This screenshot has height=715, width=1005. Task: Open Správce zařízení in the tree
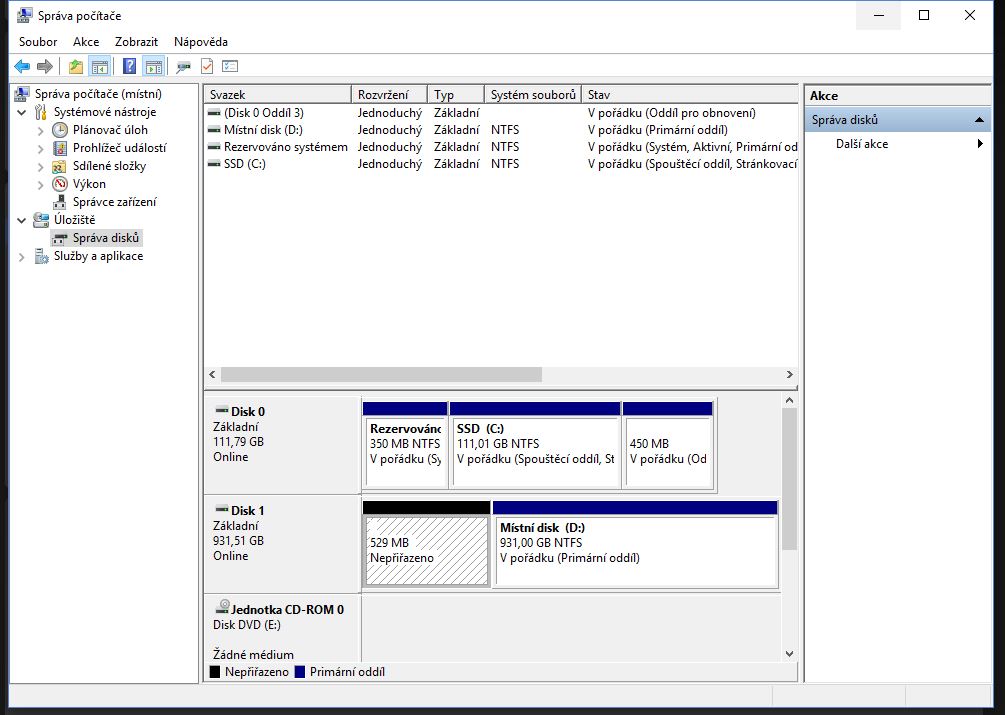[x=114, y=202]
